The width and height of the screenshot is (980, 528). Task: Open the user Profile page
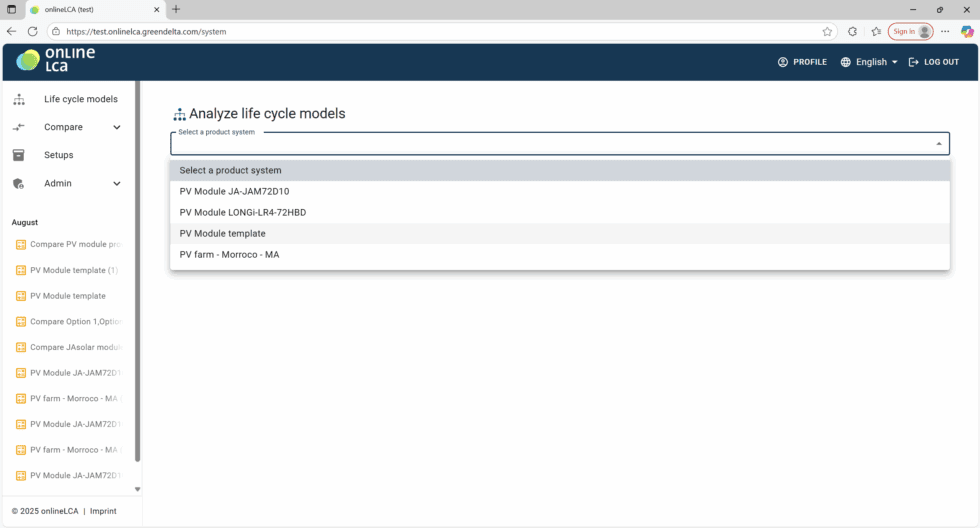click(802, 62)
